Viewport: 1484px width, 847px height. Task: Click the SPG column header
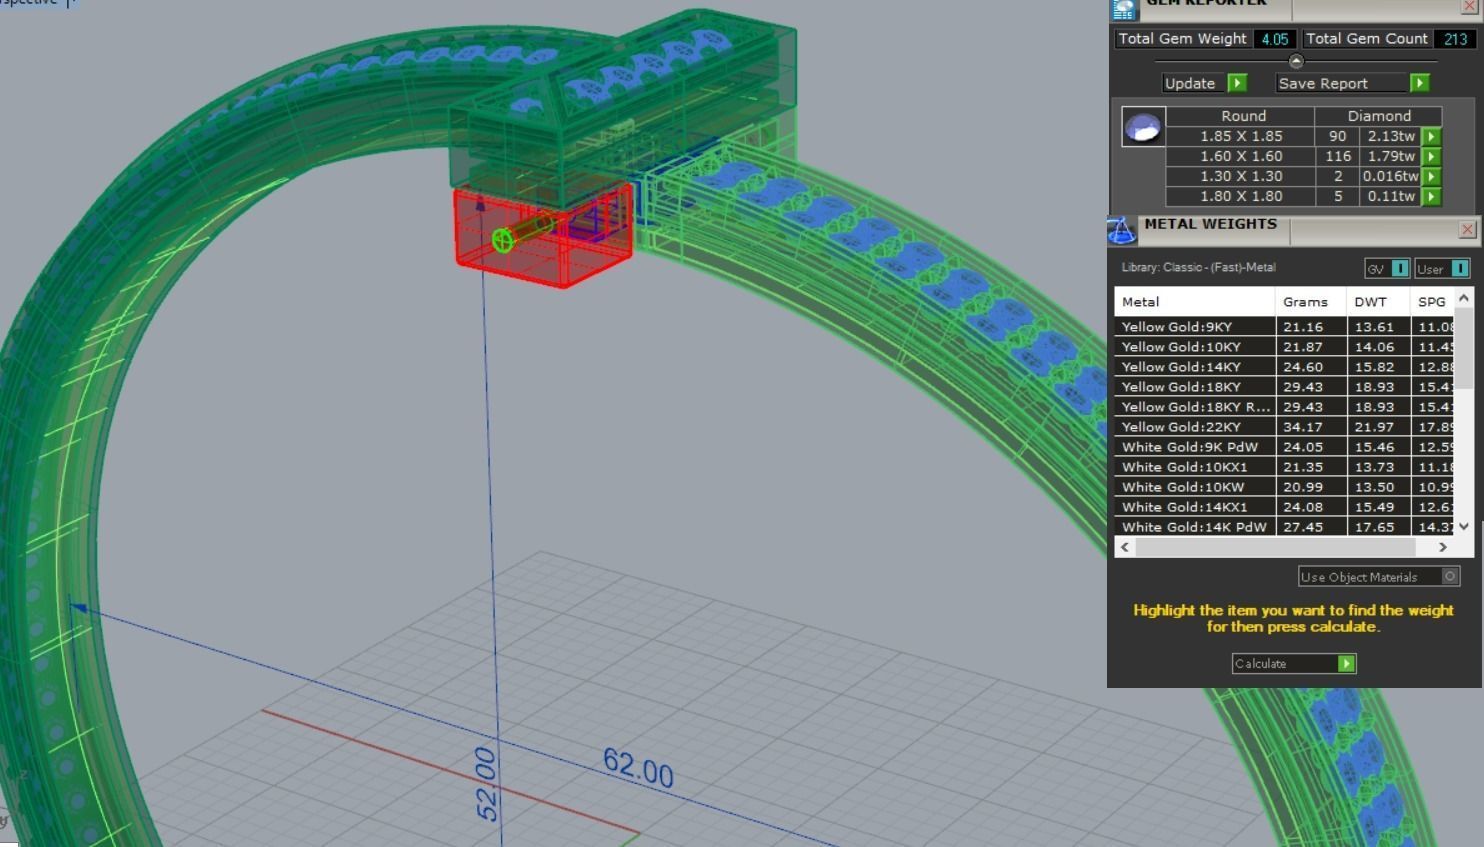(x=1432, y=302)
